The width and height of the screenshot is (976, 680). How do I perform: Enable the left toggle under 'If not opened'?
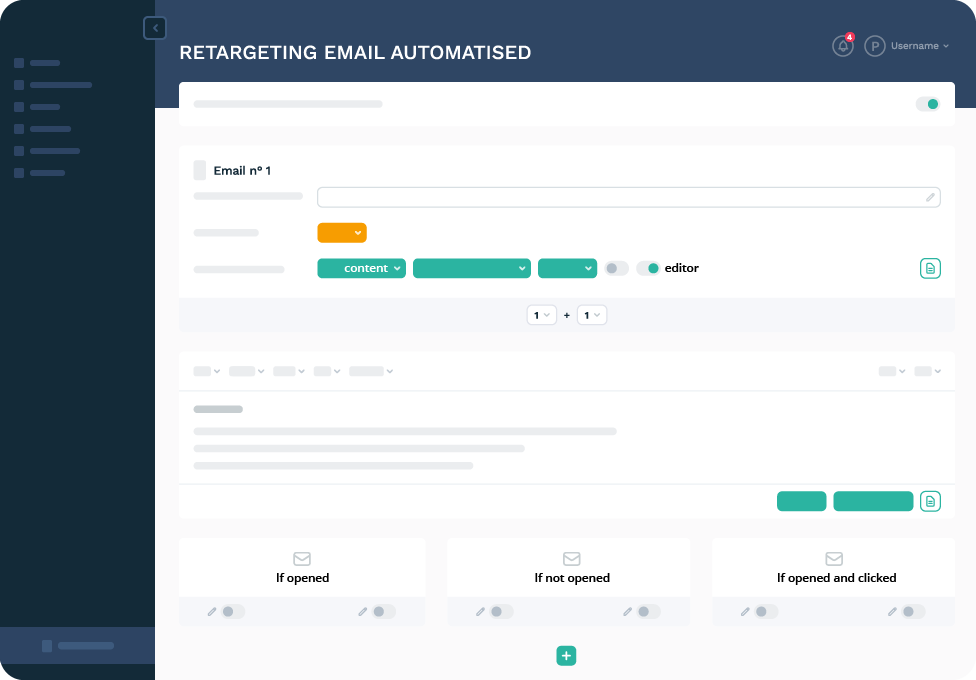(501, 612)
